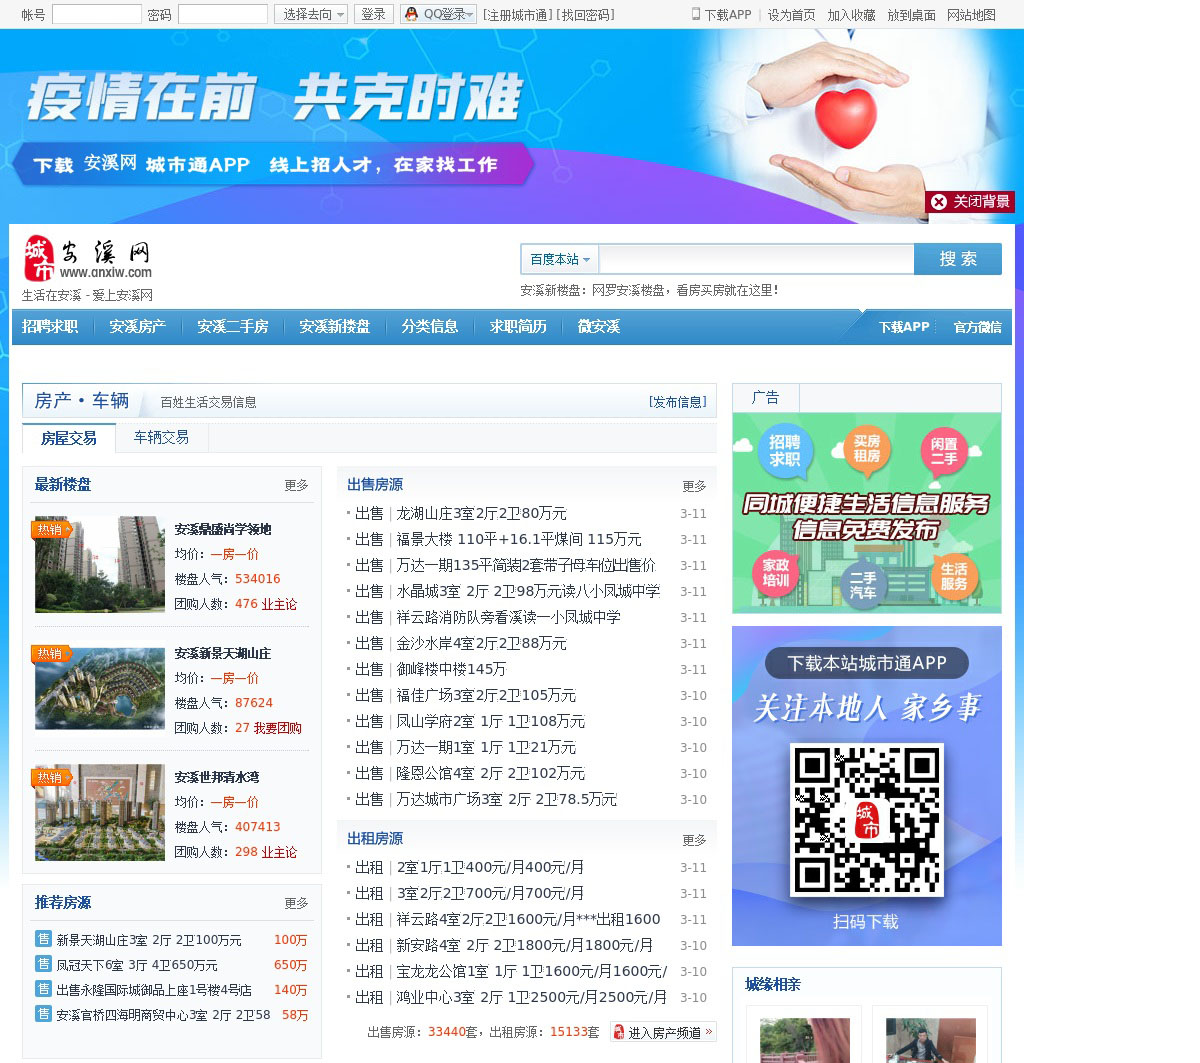The width and height of the screenshot is (1200, 1063).
Task: Open the 求职简历 nav menu item
Action: coord(518,327)
